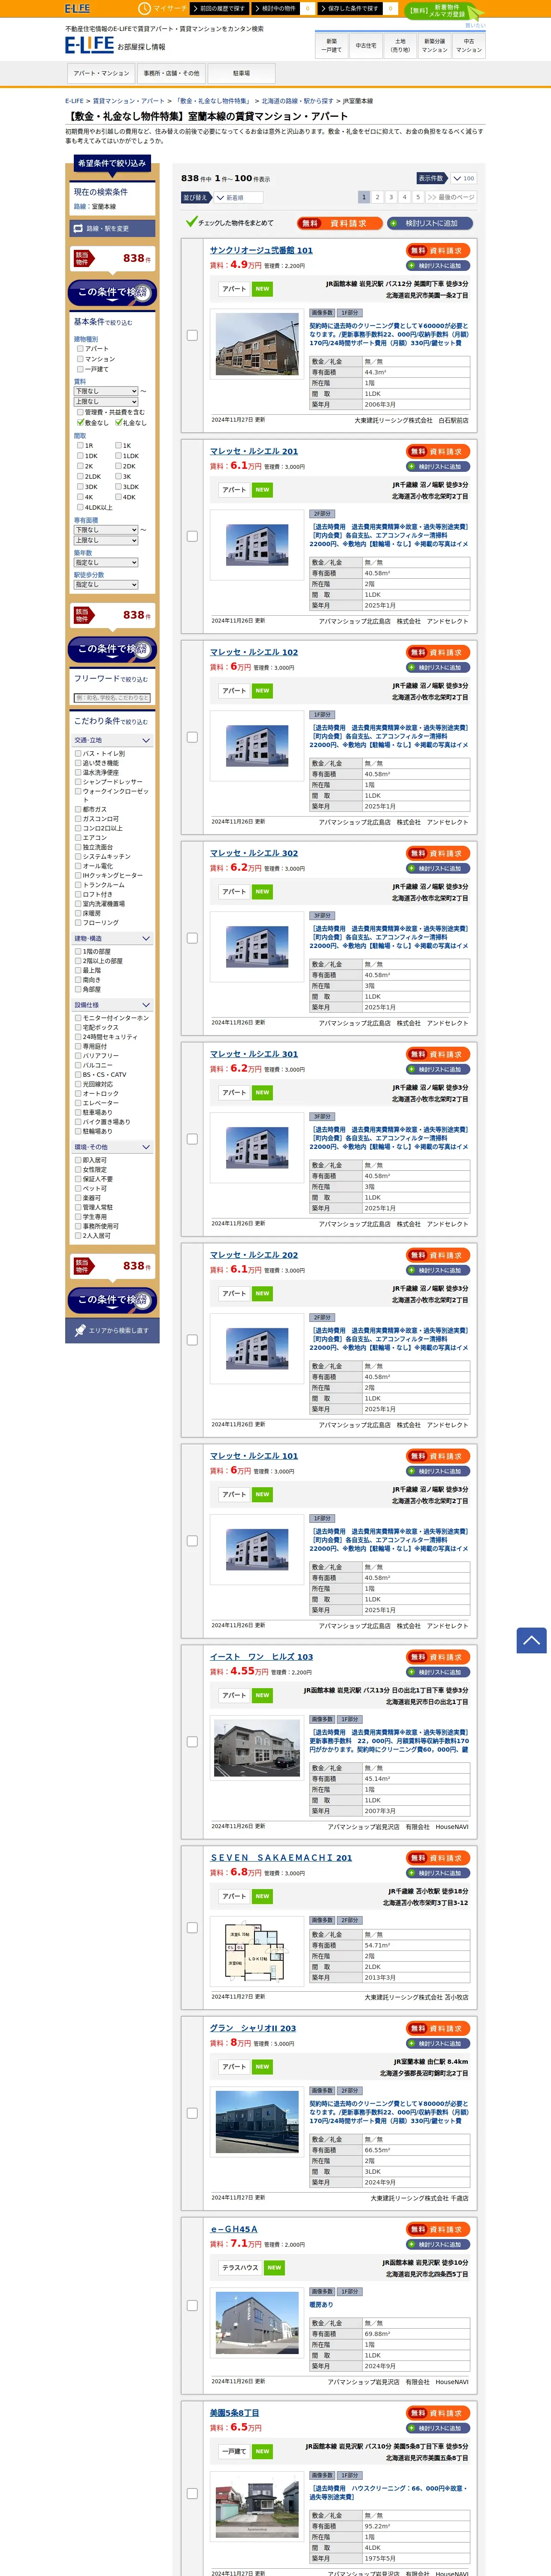Go to results page 2
The width and height of the screenshot is (551, 2576).
pos(377,198)
